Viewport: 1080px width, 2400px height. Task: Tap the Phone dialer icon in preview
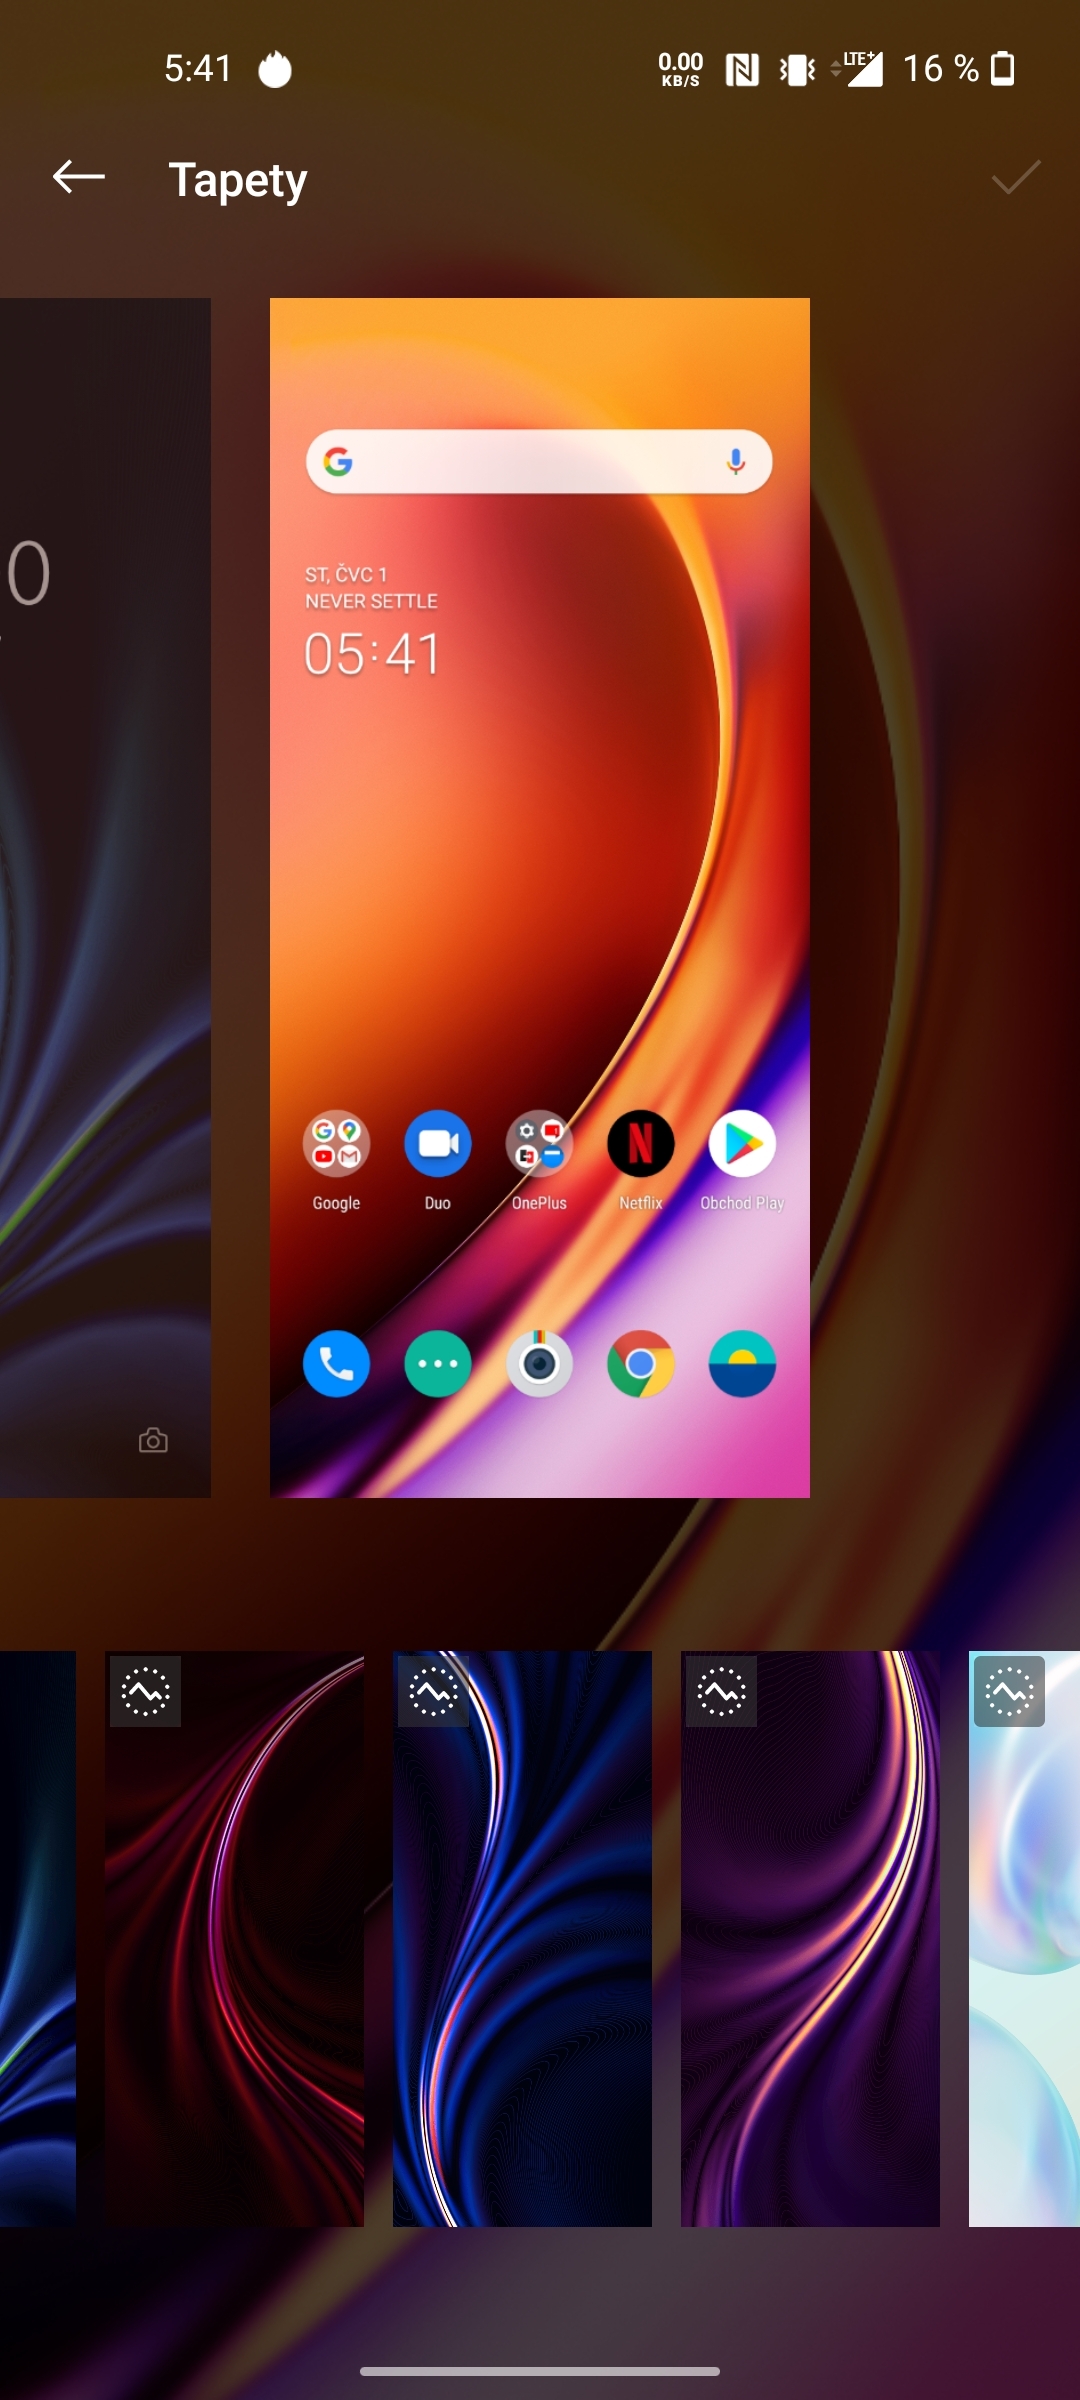(x=336, y=1364)
